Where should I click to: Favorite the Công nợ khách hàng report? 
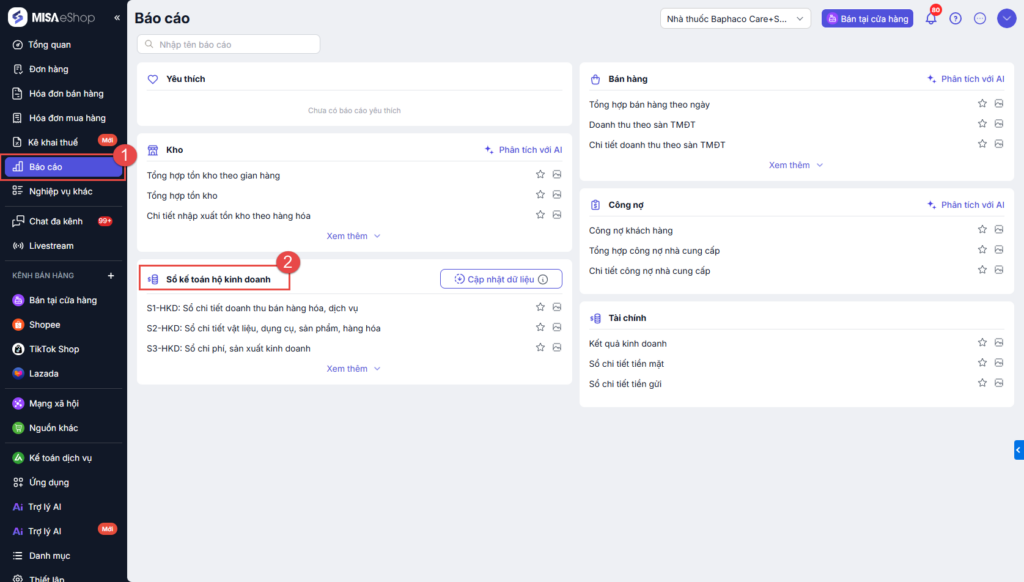(x=983, y=230)
